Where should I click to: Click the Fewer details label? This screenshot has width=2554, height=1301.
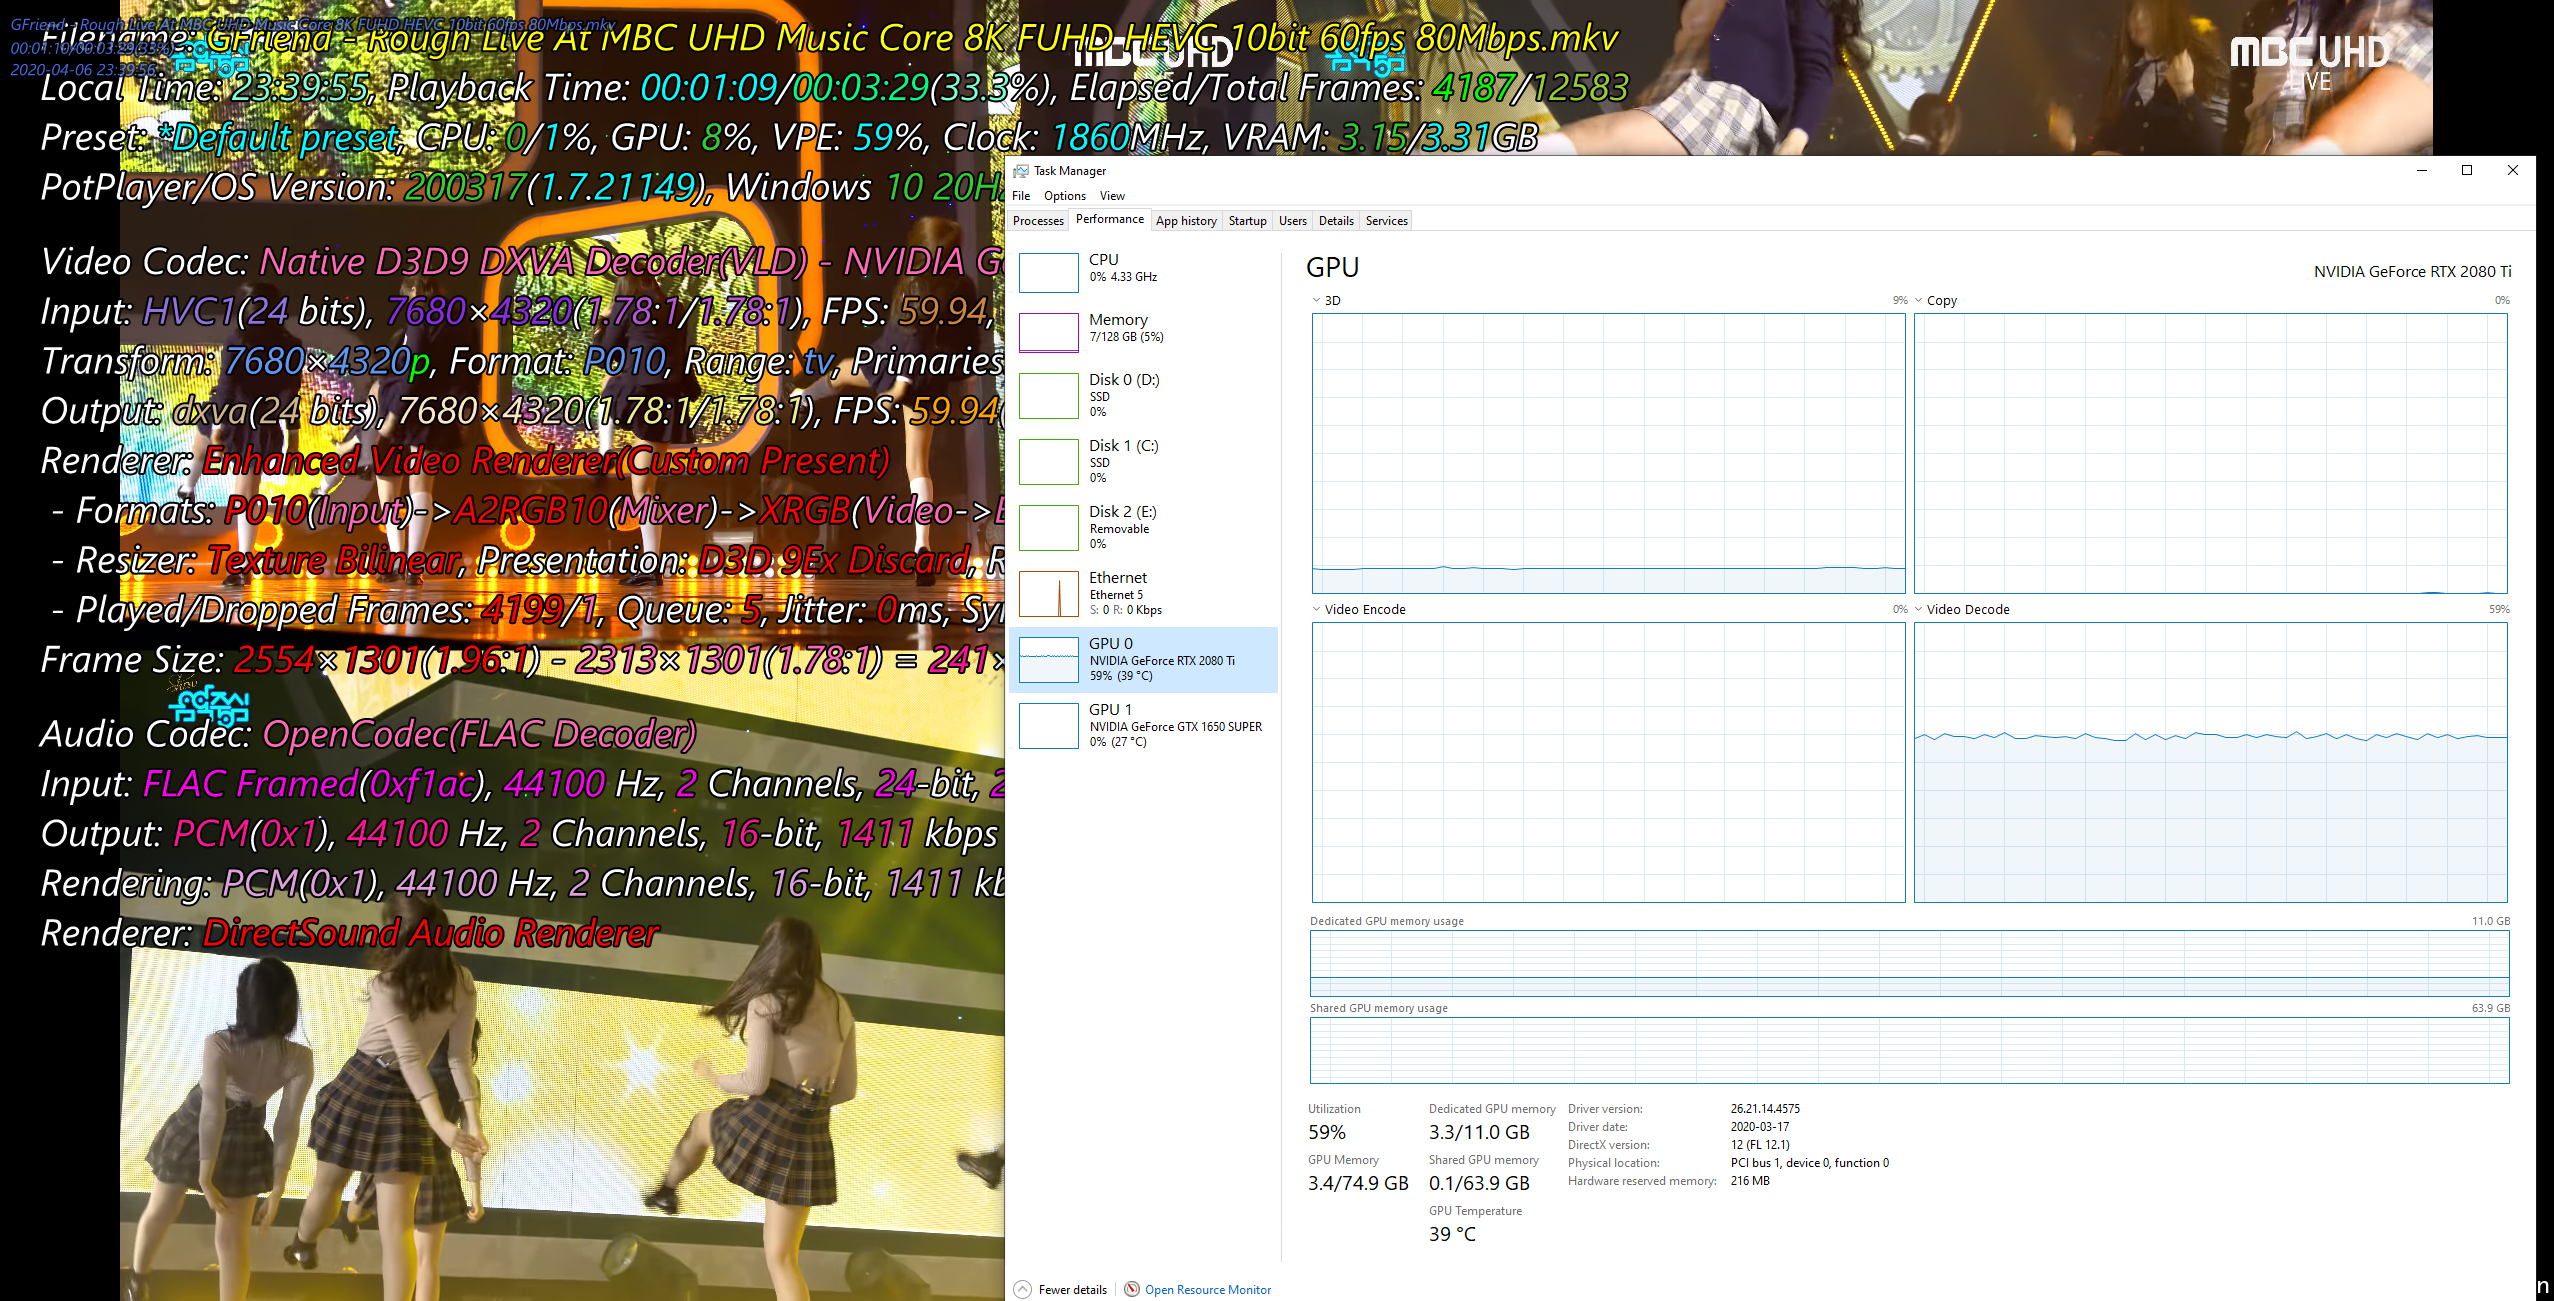pyautogui.click(x=1072, y=1290)
